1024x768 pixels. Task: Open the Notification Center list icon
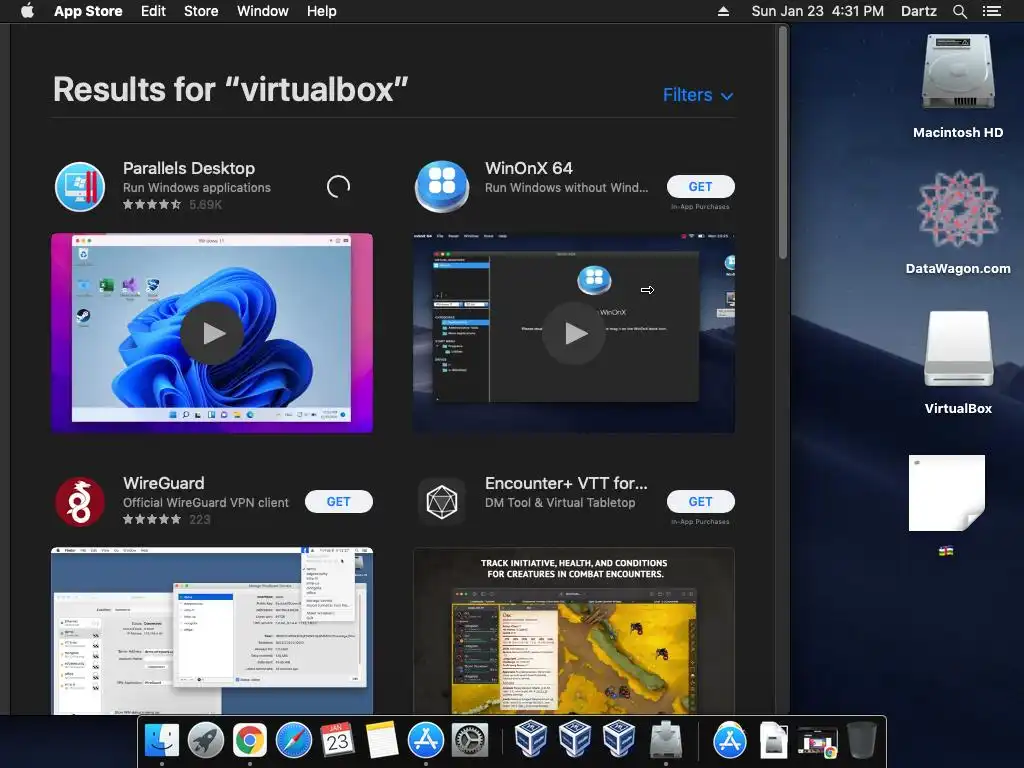pyautogui.click(x=991, y=11)
